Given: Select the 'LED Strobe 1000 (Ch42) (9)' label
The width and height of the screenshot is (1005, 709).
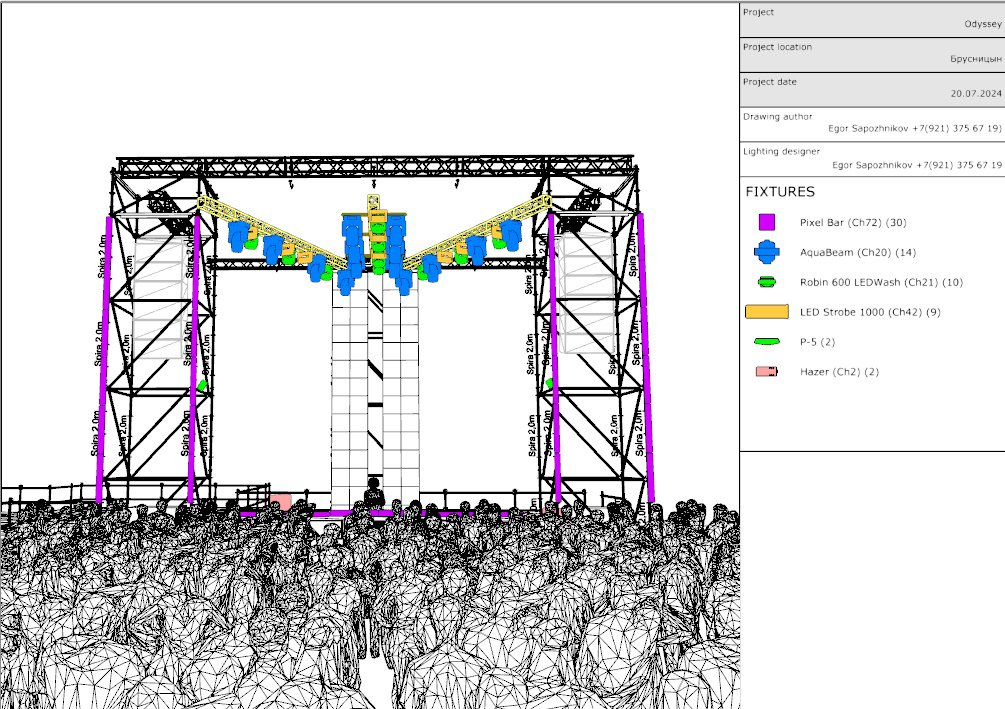Looking at the screenshot, I should (x=870, y=312).
